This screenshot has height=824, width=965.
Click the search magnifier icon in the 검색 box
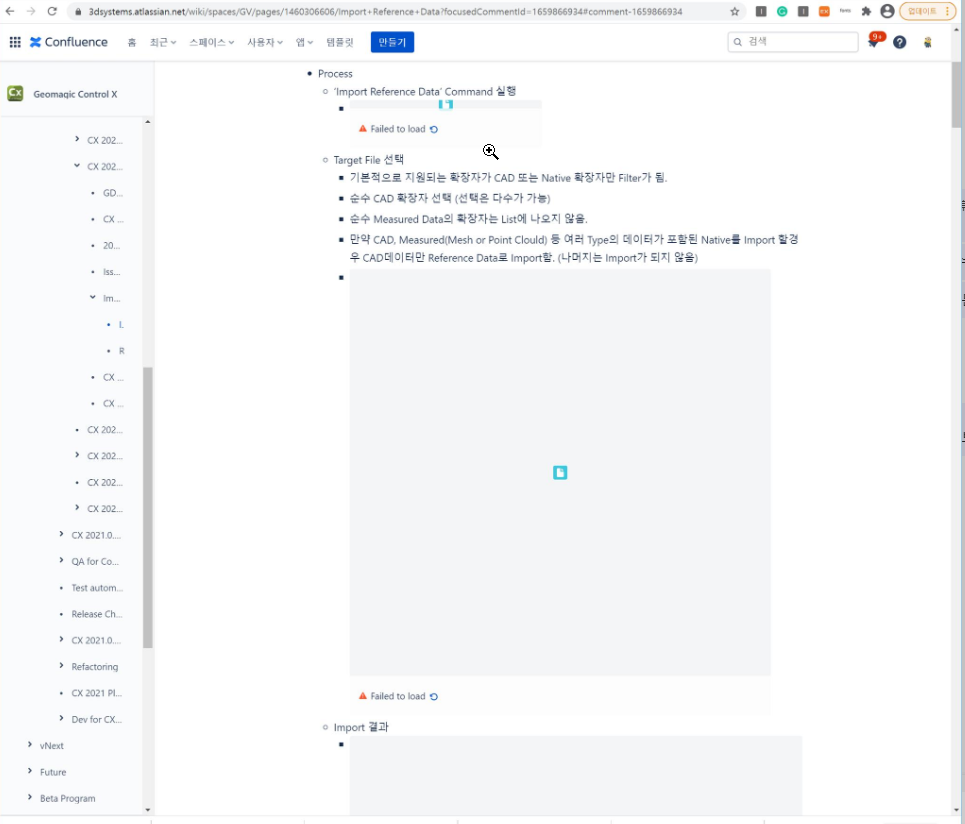(737, 42)
